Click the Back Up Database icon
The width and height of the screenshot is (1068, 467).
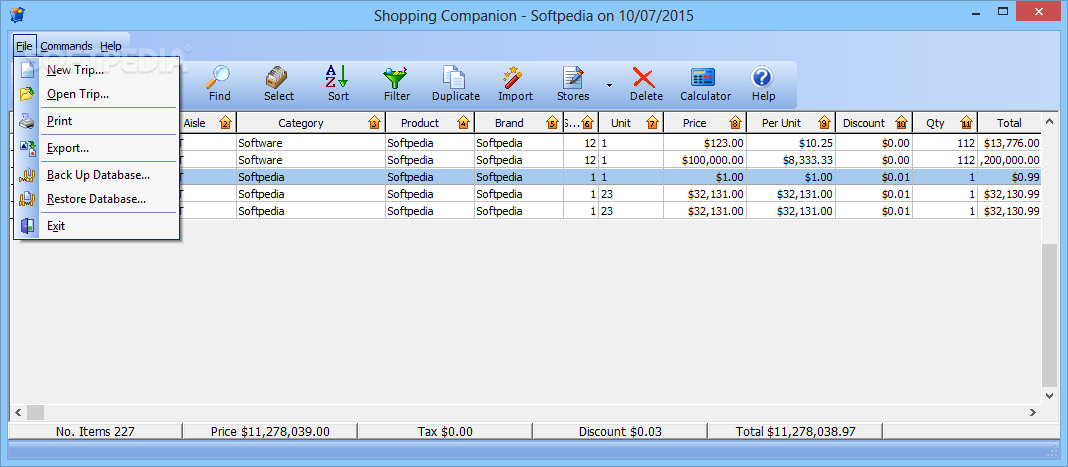pyautogui.click(x=27, y=175)
